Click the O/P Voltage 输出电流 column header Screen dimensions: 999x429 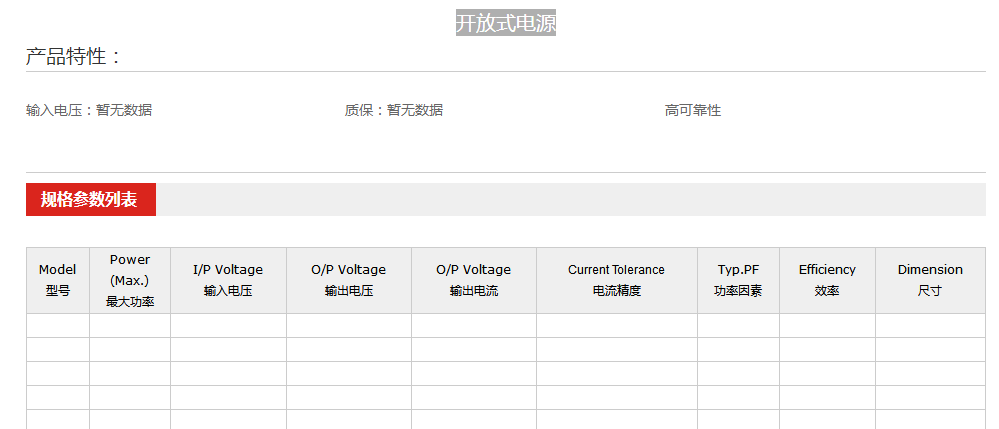(473, 280)
